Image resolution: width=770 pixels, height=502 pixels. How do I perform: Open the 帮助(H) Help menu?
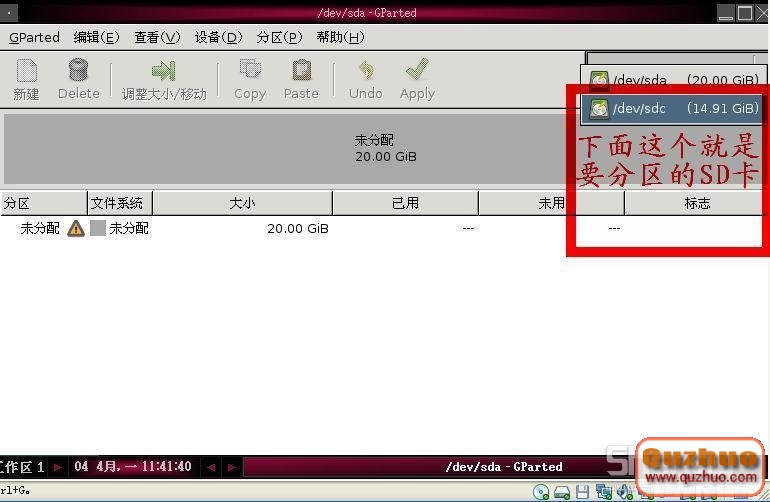click(340, 37)
